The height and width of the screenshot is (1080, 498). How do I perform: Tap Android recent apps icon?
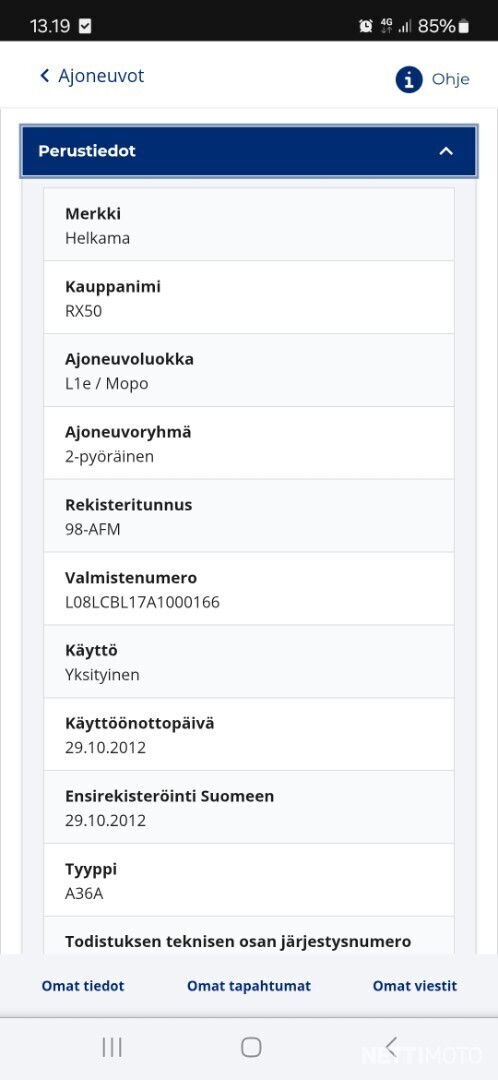112,1047
